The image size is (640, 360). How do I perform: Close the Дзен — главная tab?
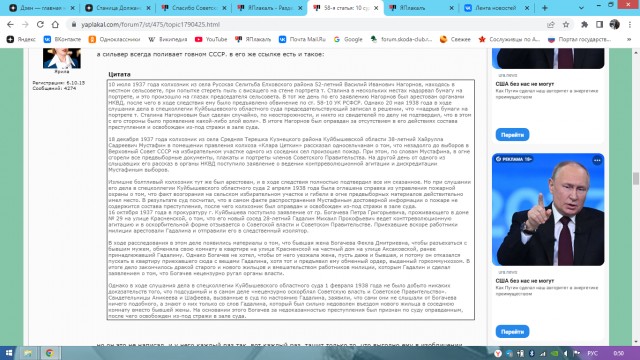coord(73,8)
